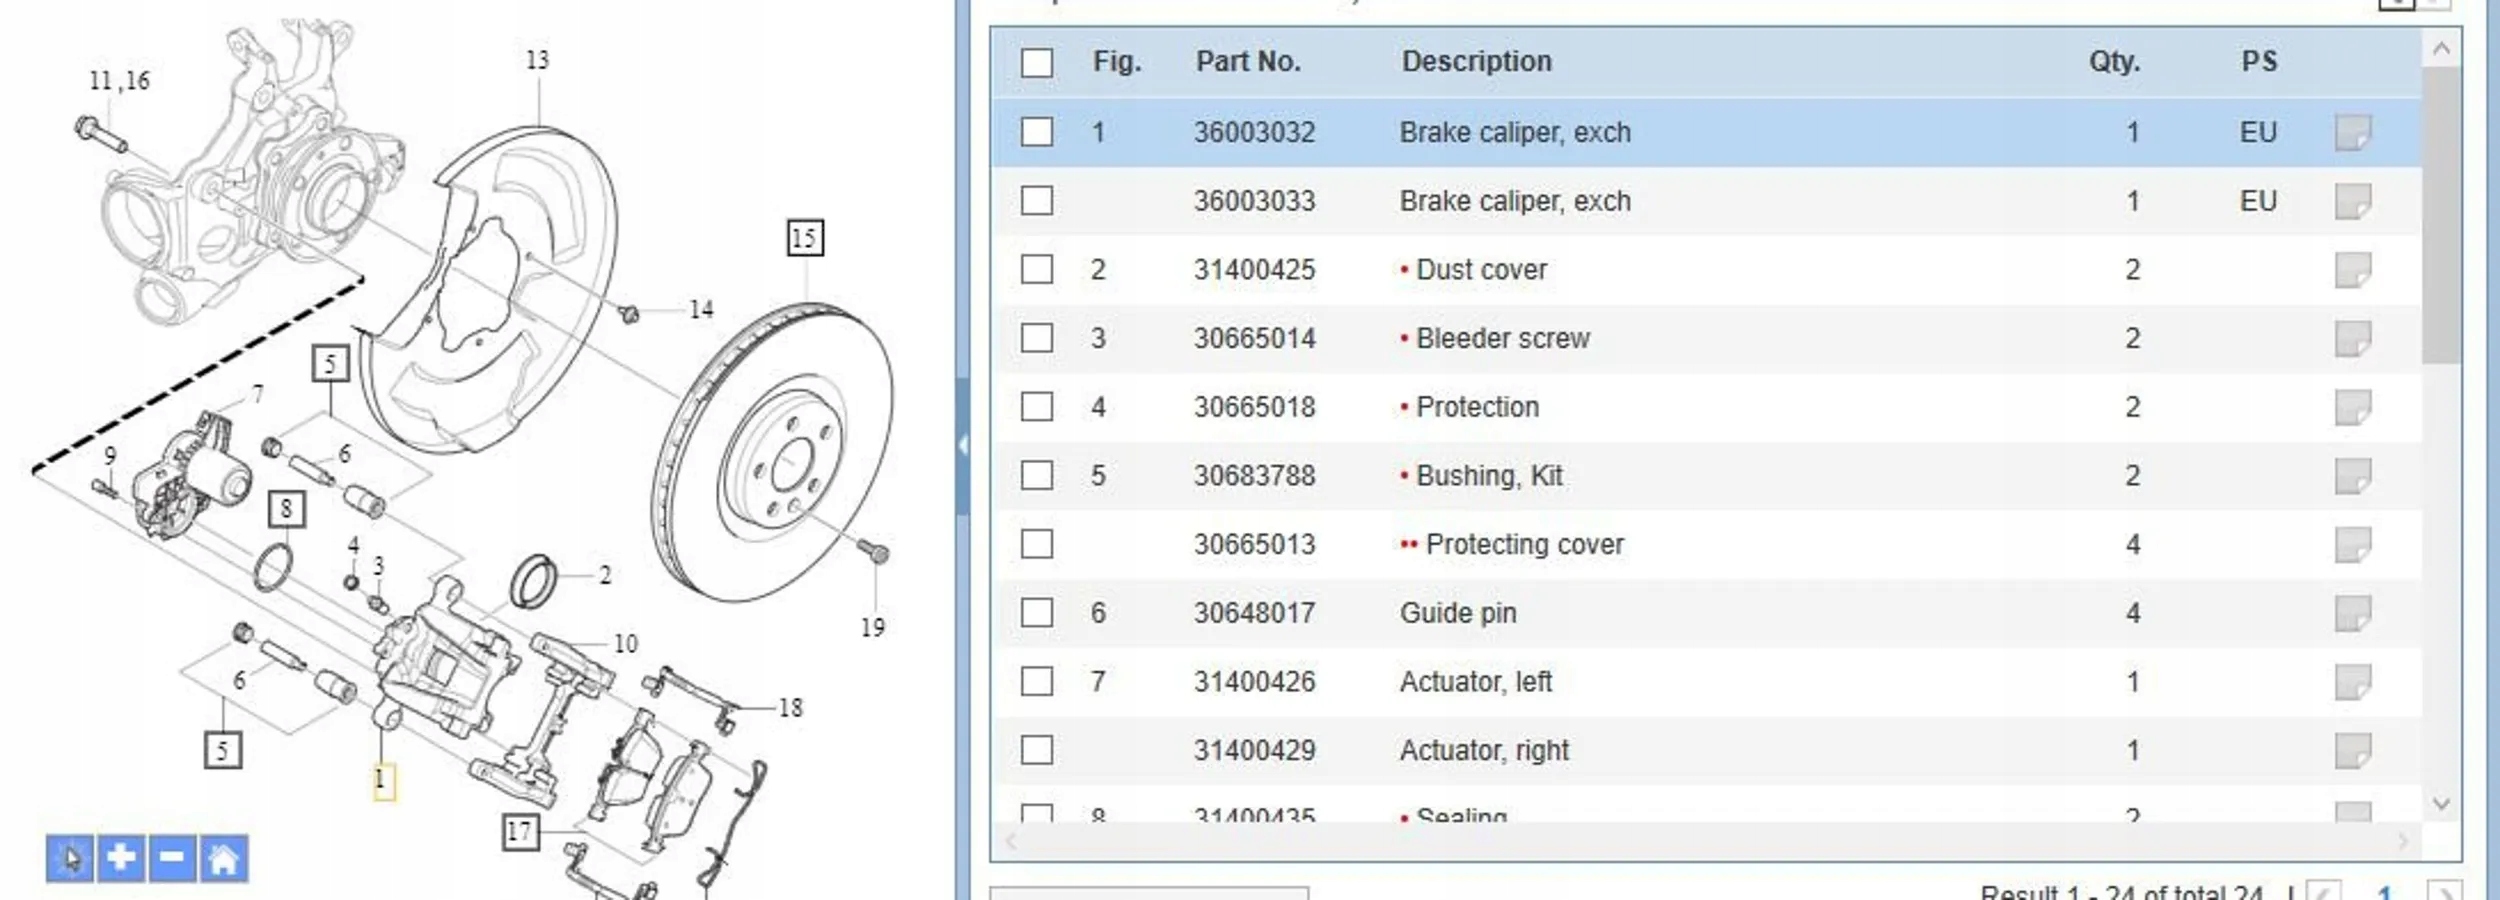The image size is (2500, 900).
Task: Open the note icon for part 36003032
Action: pos(2352,132)
